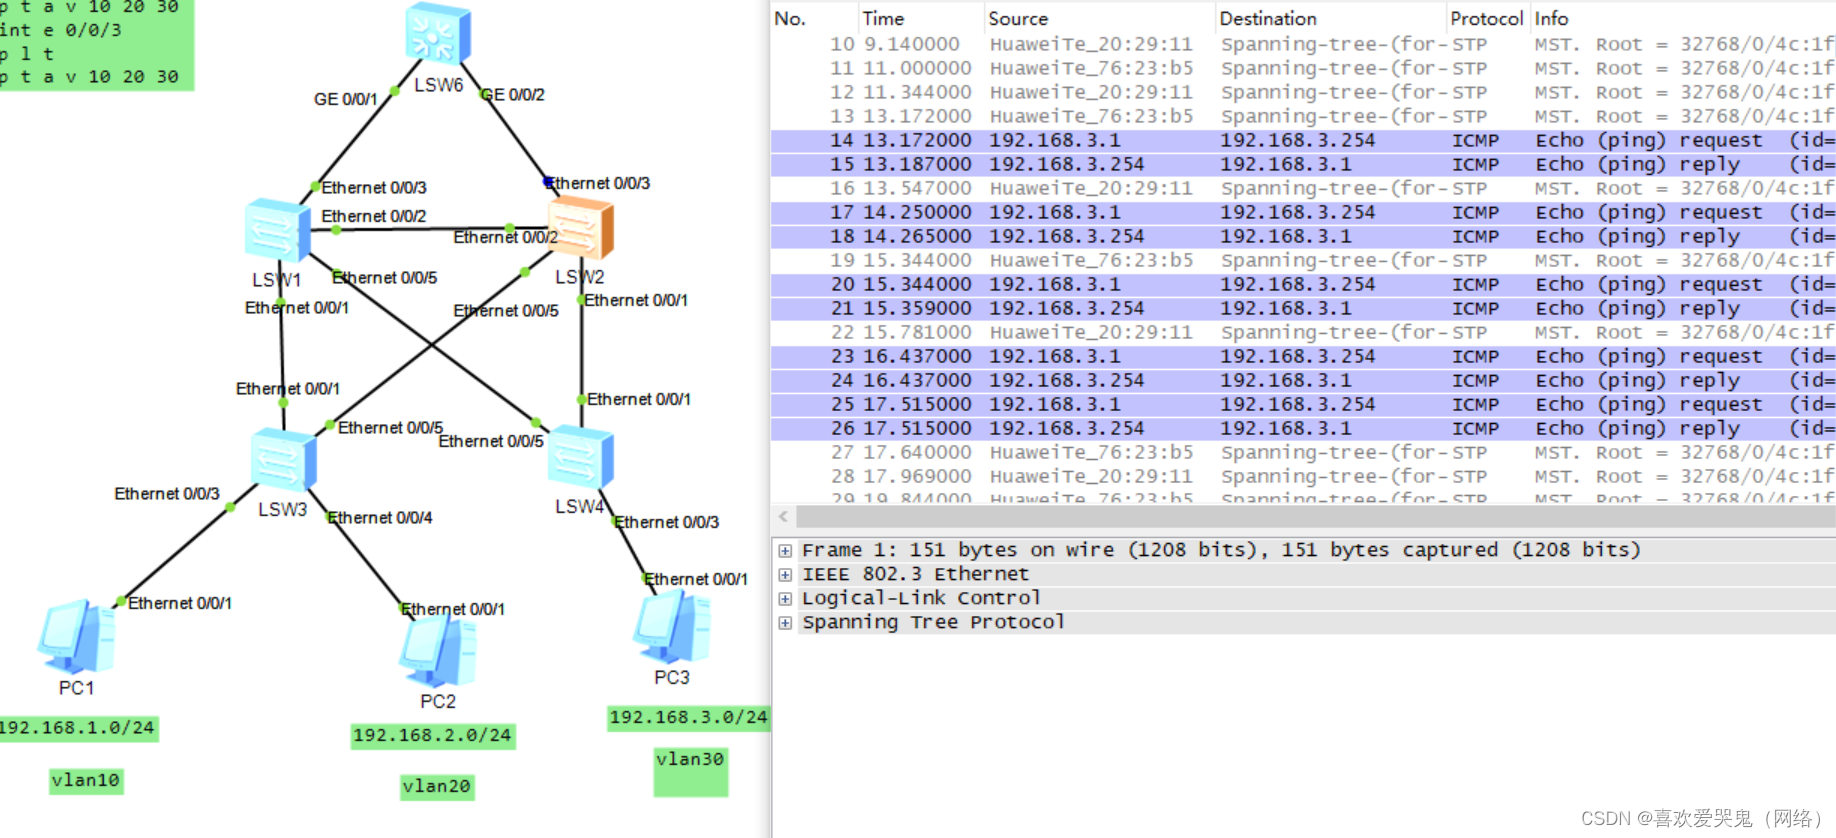1836x838 pixels.
Task: Sort packets by the Destination column
Action: click(x=1331, y=18)
